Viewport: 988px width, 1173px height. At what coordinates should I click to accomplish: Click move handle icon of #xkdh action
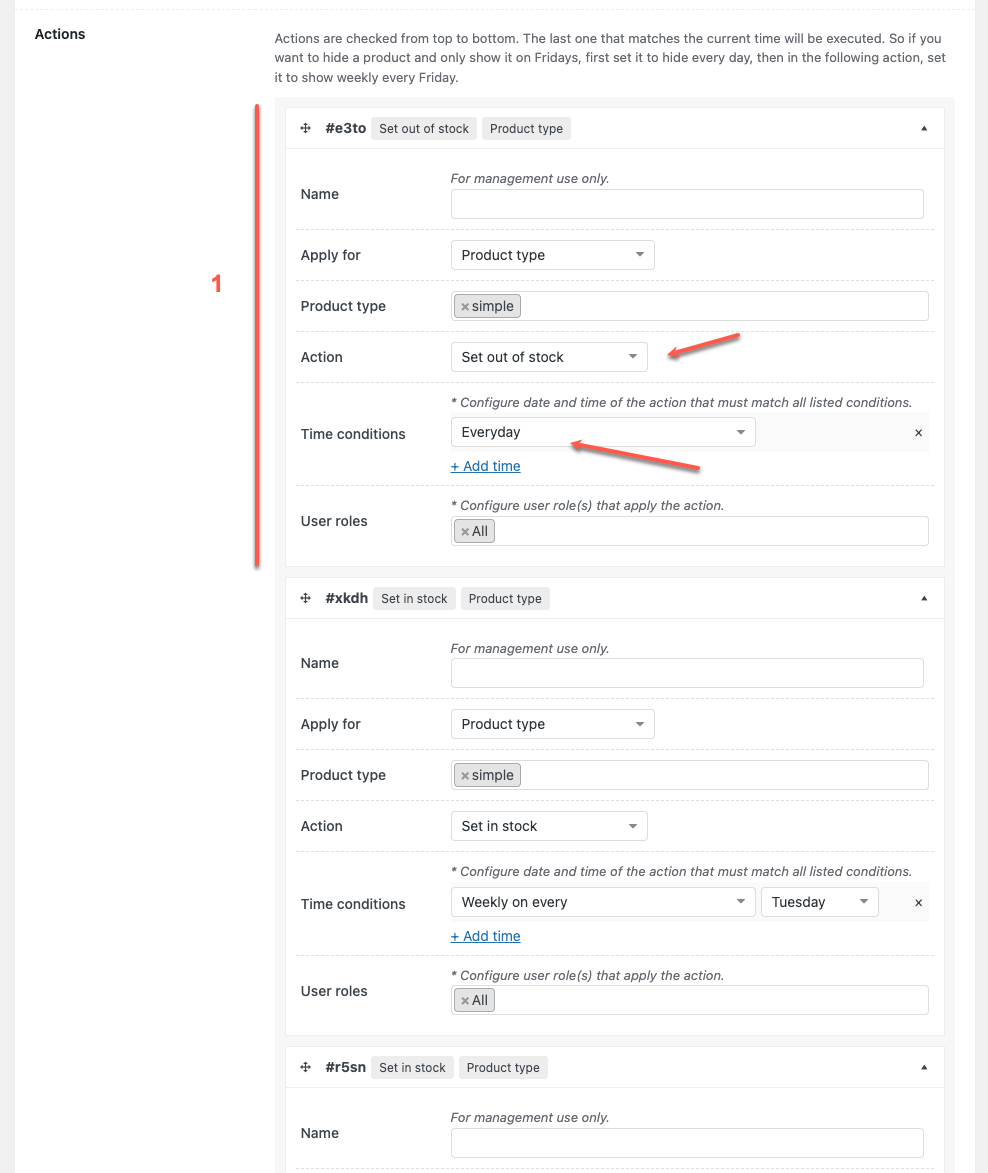click(x=306, y=598)
